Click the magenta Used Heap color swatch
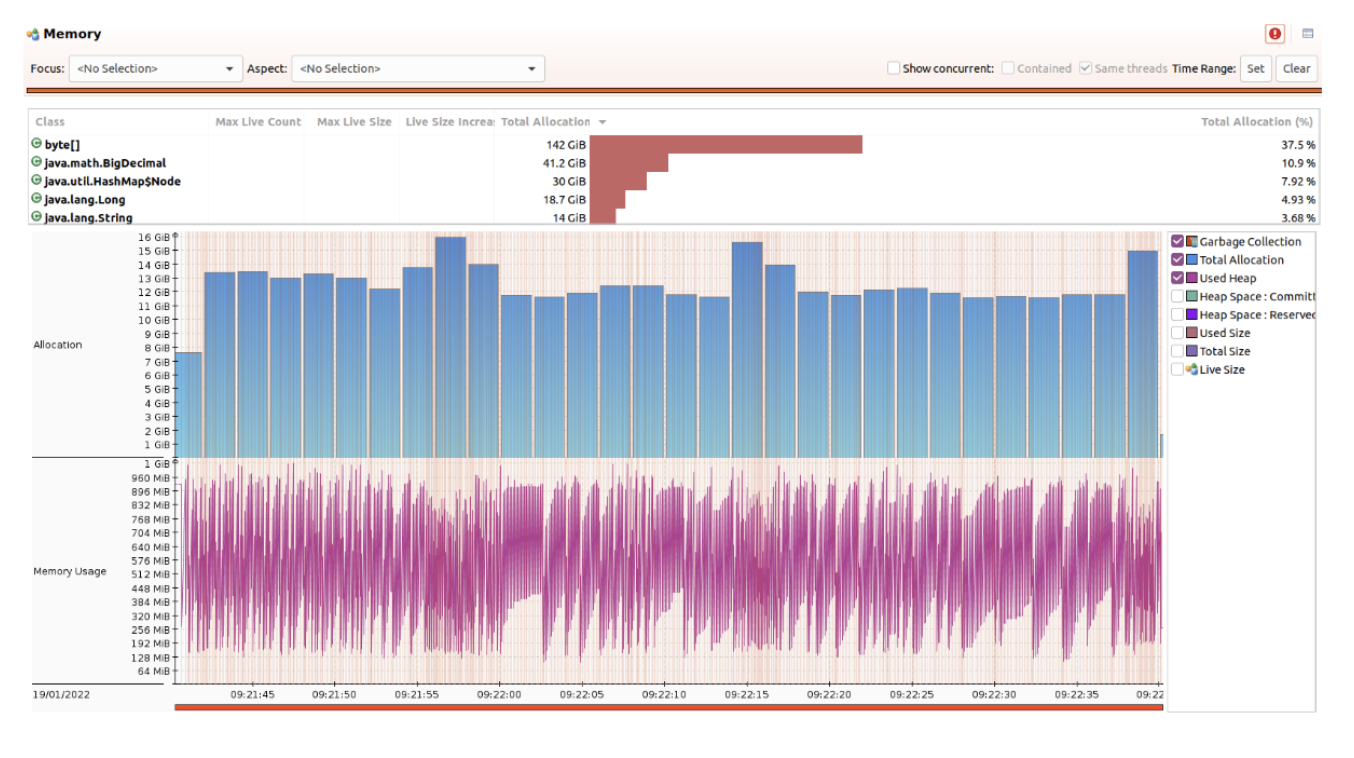Viewport: 1354px width, 758px height. tap(1191, 278)
